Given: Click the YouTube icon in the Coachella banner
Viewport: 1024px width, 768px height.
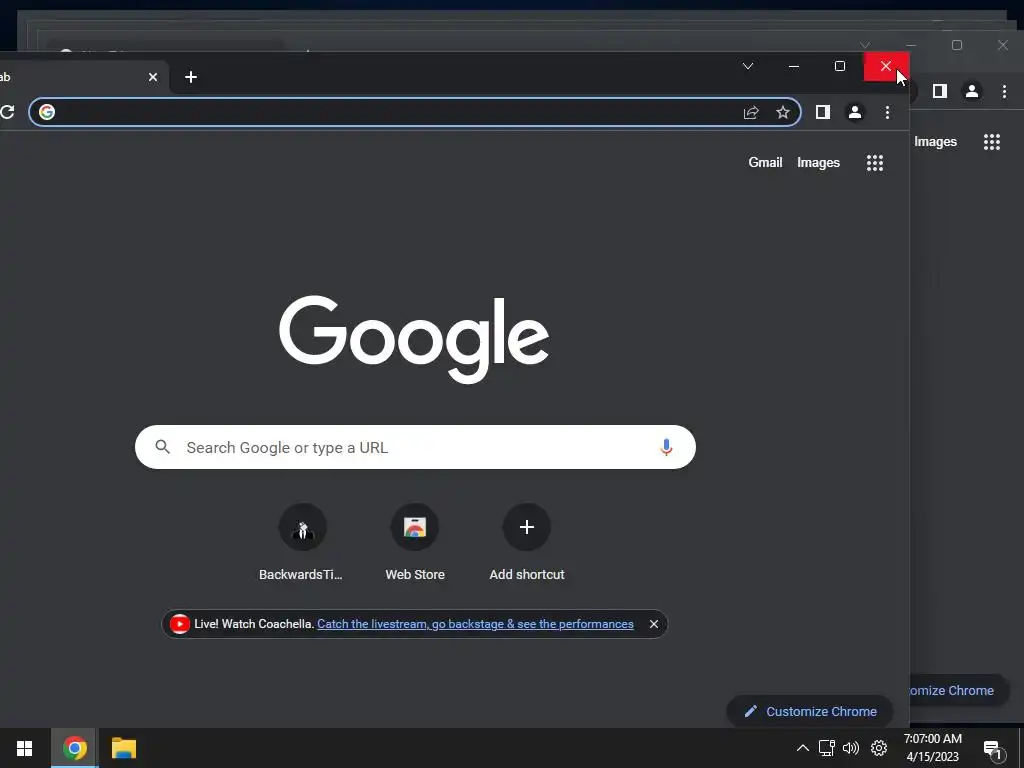Looking at the screenshot, I should point(180,624).
